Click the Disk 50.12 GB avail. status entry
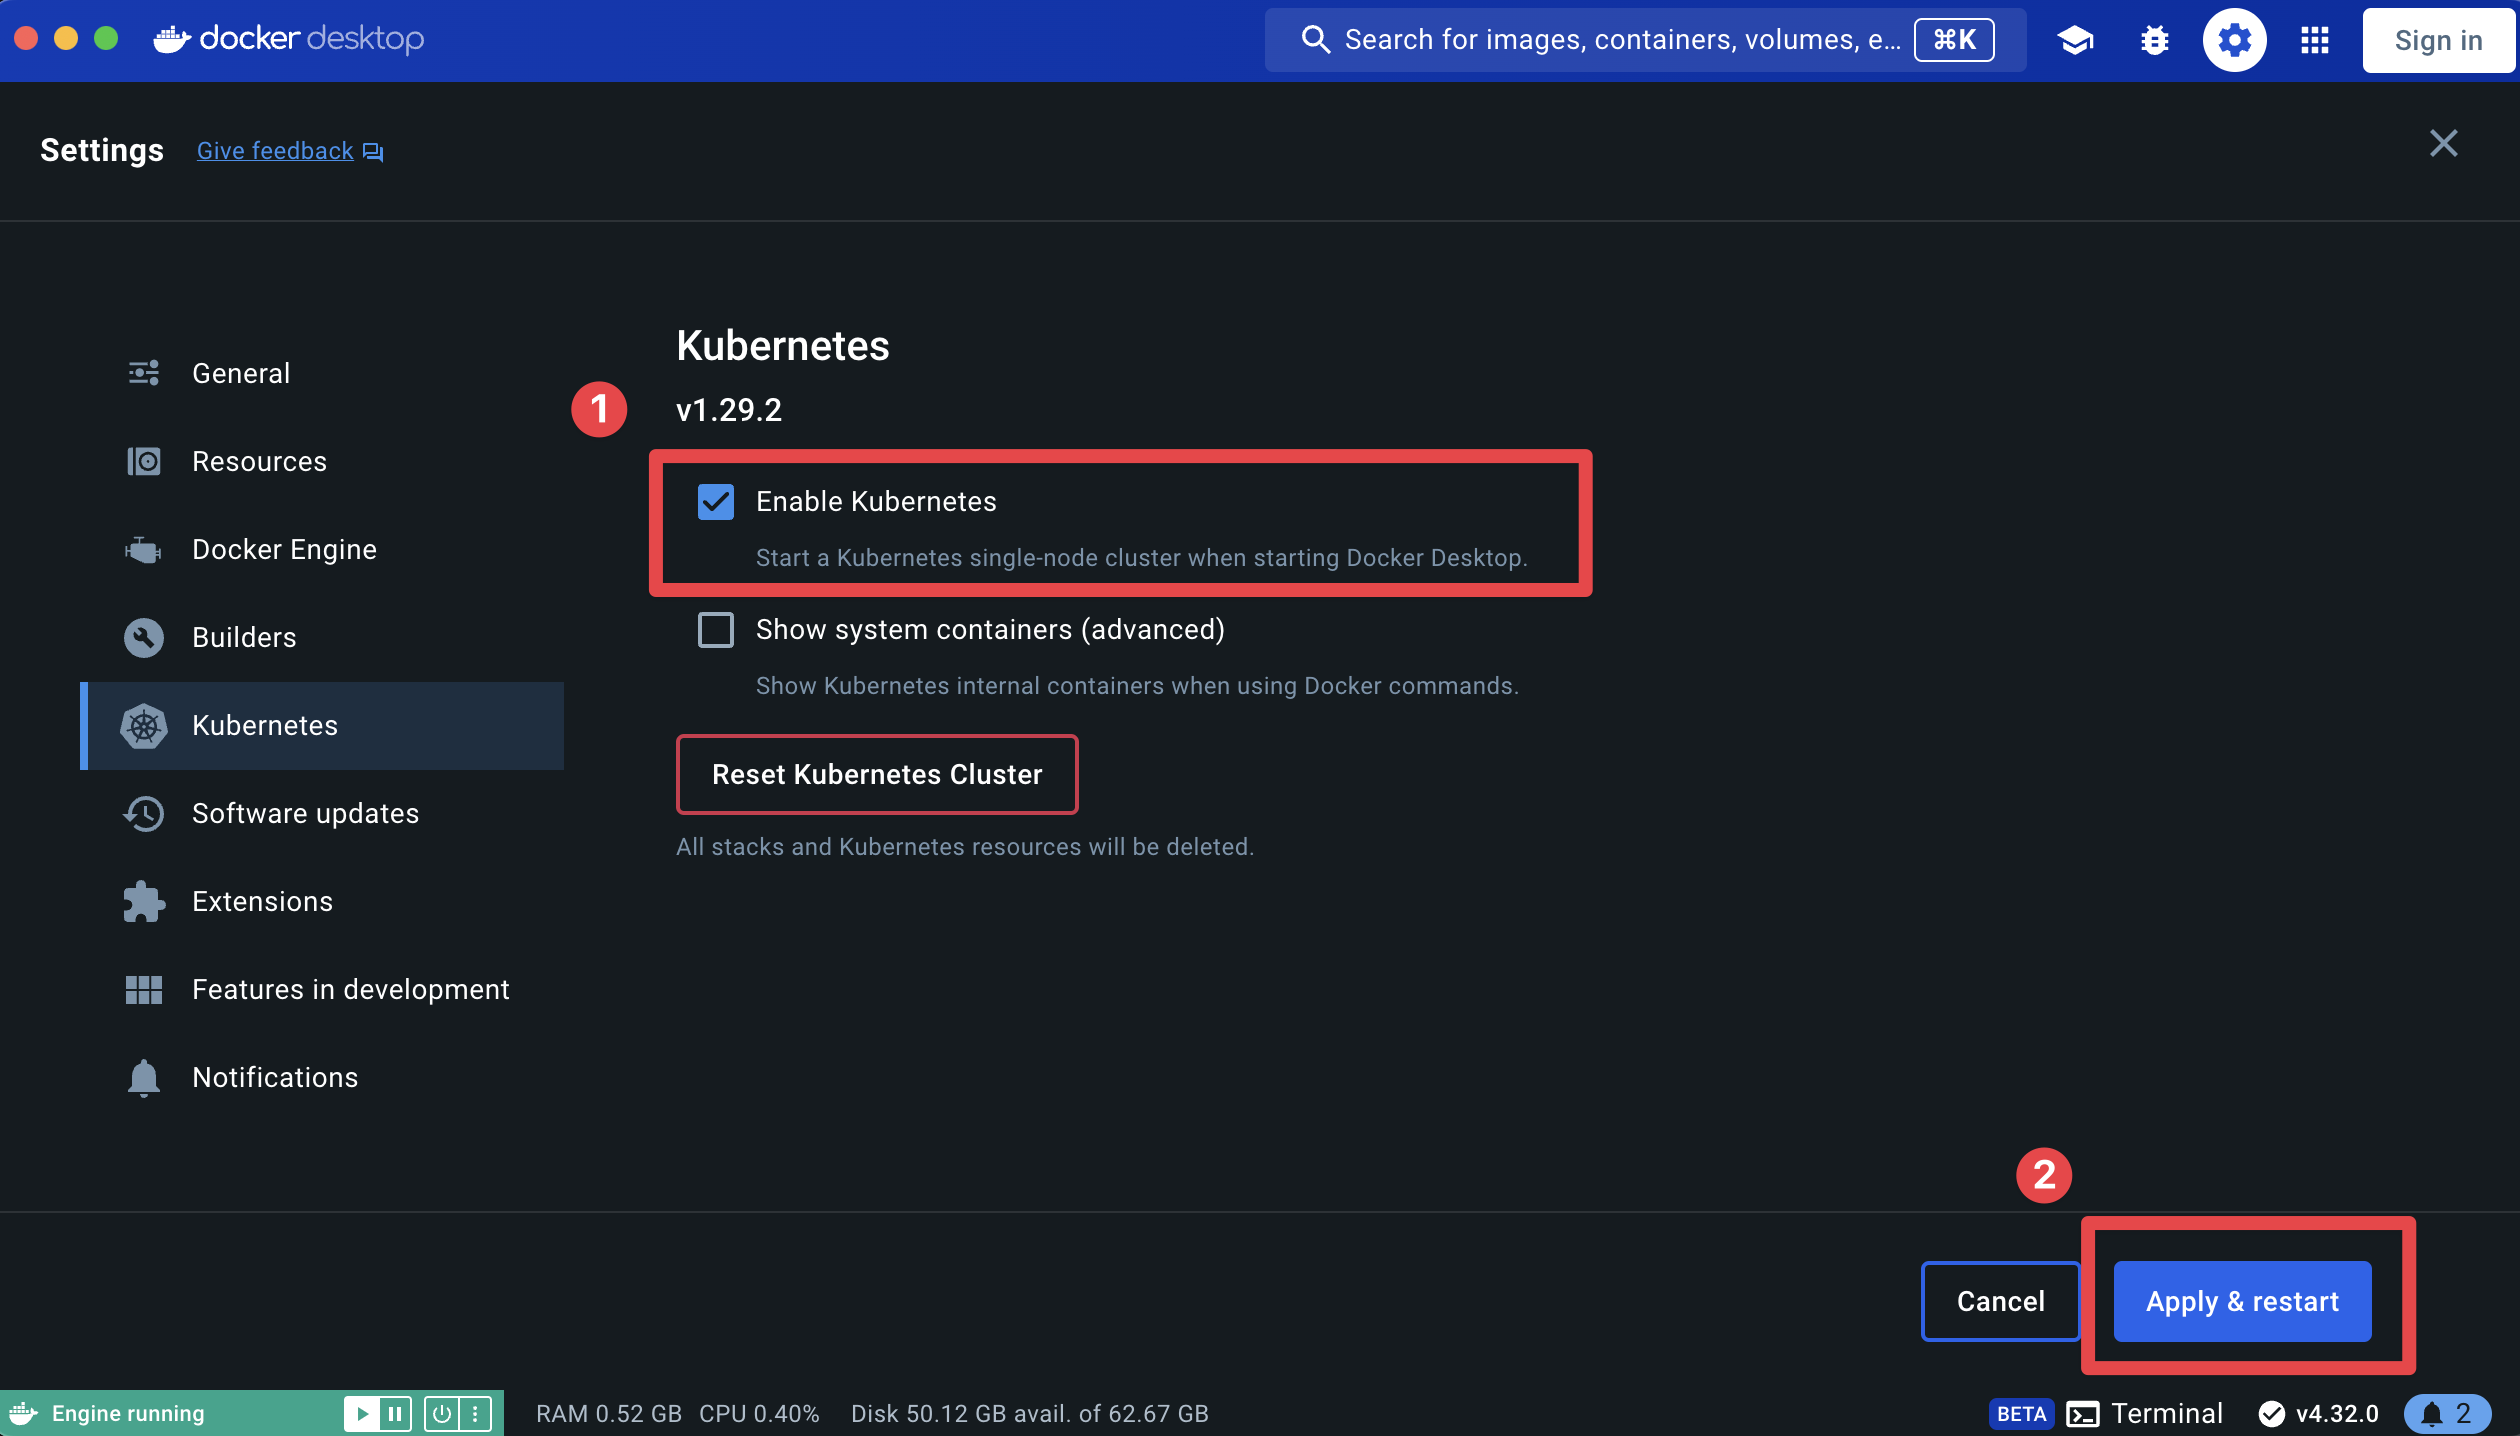Viewport: 2520px width, 1436px height. tap(1030, 1413)
